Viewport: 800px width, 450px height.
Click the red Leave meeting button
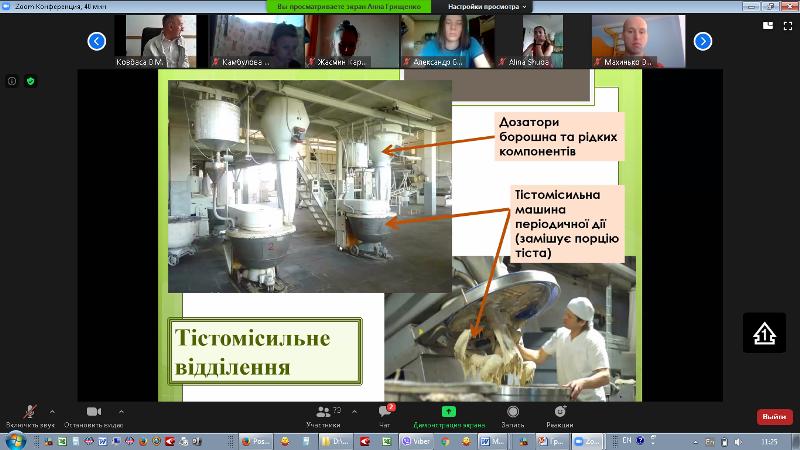tap(774, 417)
